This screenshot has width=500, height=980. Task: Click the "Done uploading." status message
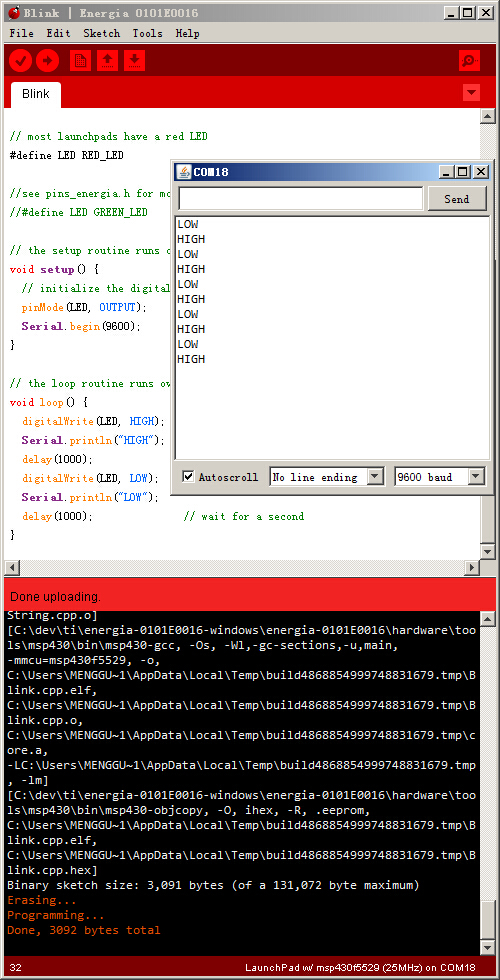click(x=55, y=596)
